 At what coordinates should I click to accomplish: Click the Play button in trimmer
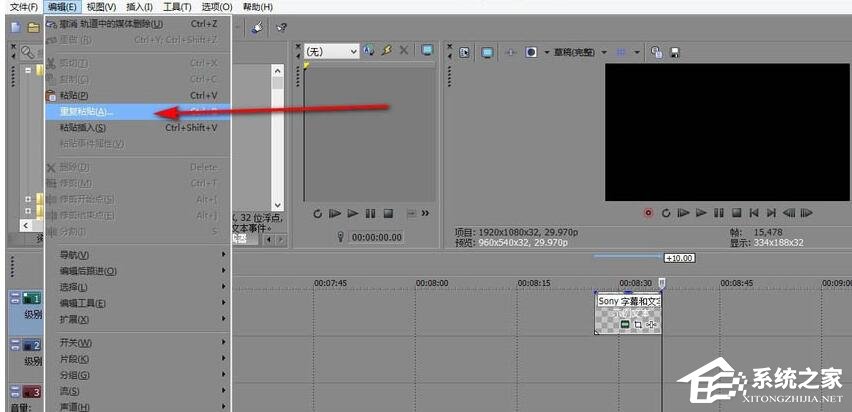(353, 214)
